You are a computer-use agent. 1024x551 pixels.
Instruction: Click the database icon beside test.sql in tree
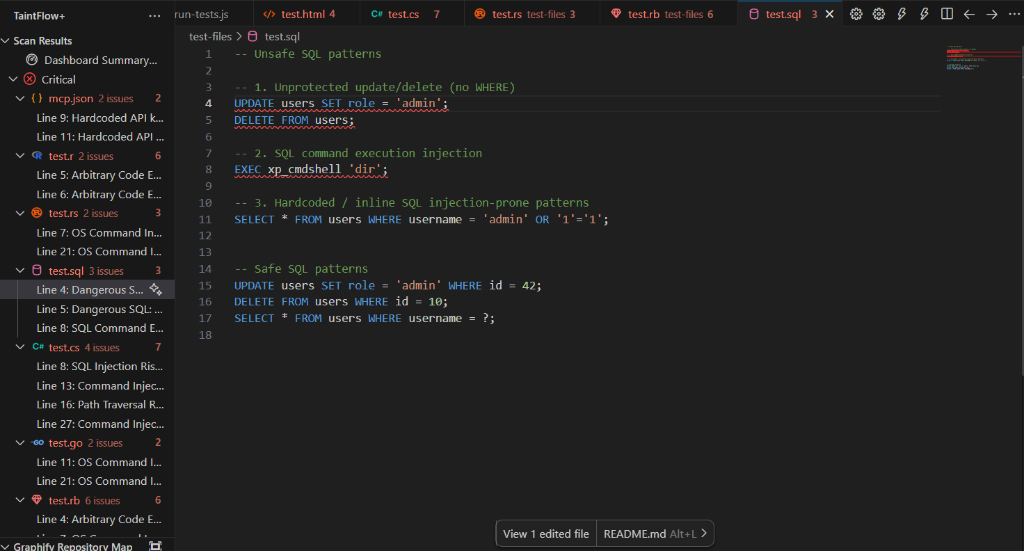pyautogui.click(x=37, y=270)
